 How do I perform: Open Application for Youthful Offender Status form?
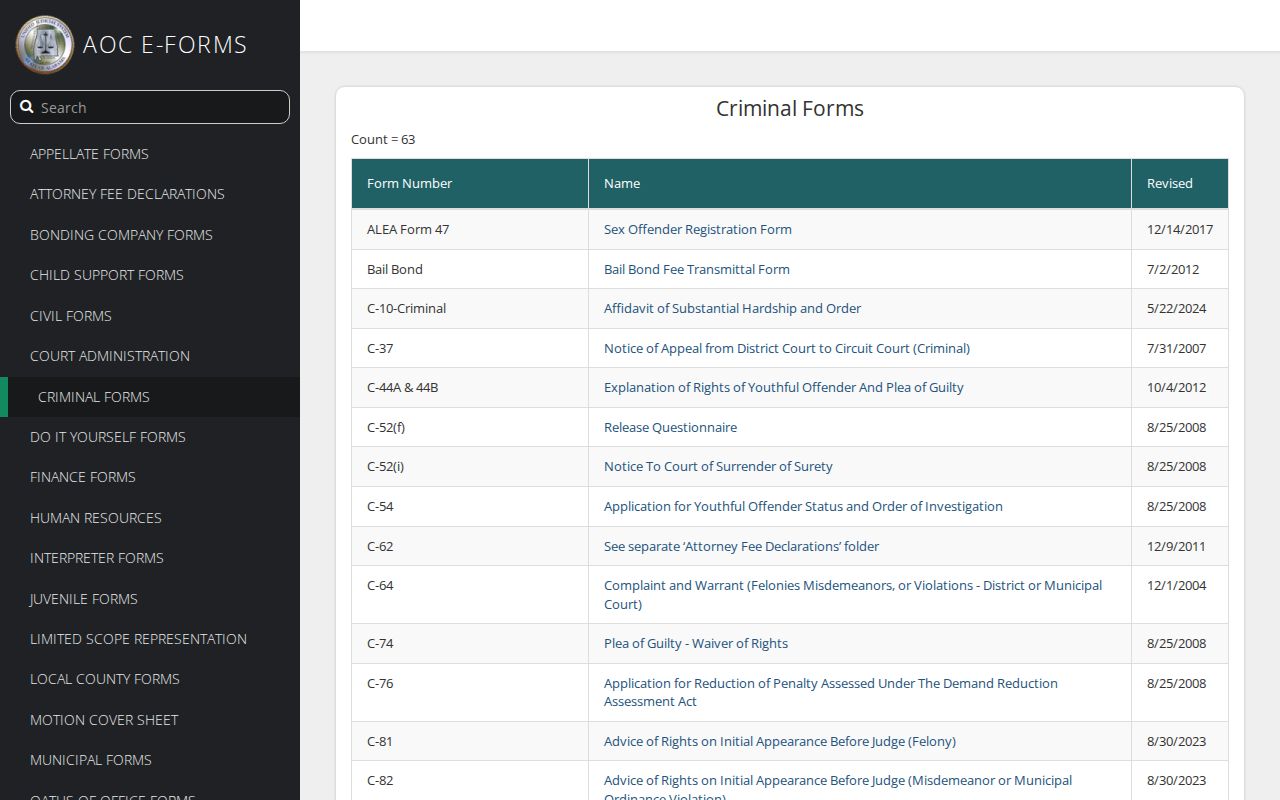803,506
